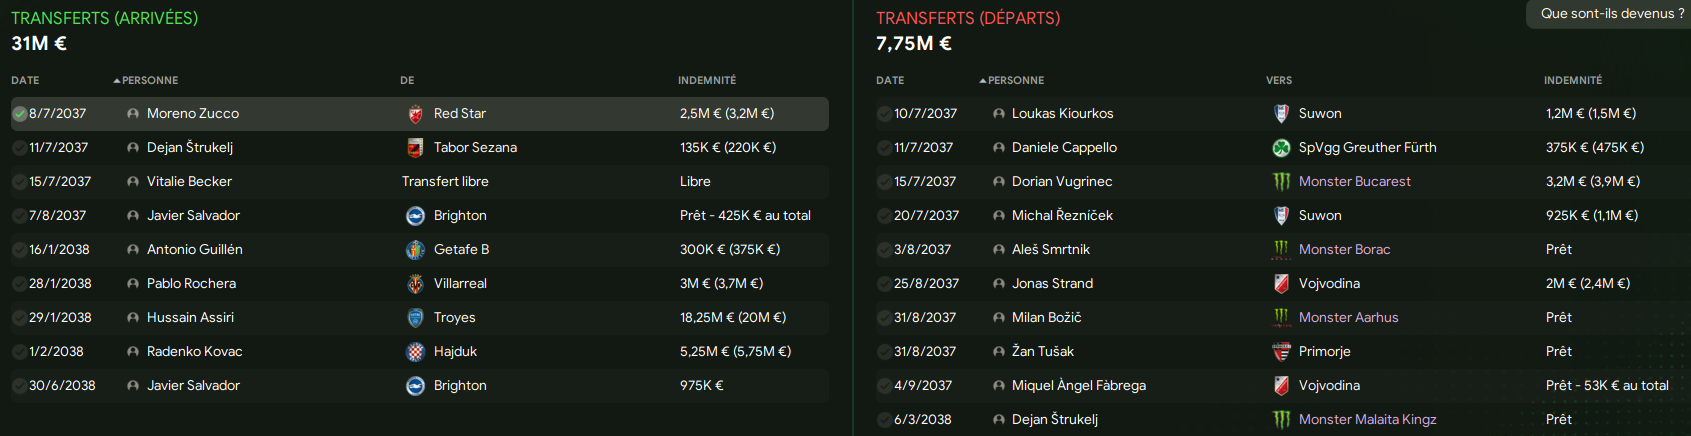Viewport: 1691px width, 436px height.
Task: Sort departures by Indemnité column
Action: click(1573, 80)
